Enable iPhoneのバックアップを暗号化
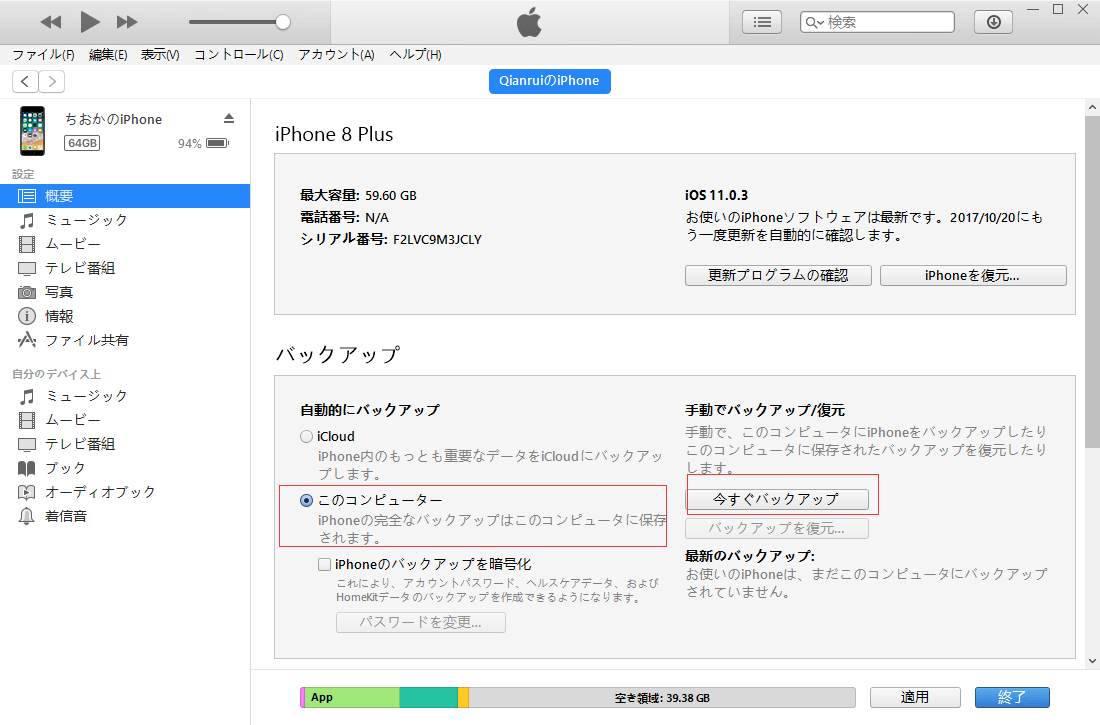The width and height of the screenshot is (1100, 725). pos(324,564)
